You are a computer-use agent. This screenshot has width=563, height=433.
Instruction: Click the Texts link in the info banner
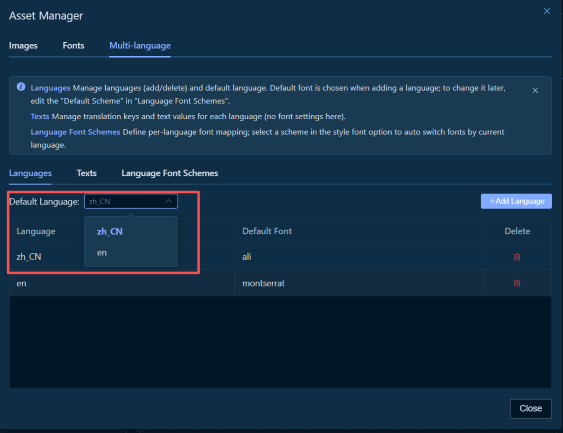pyautogui.click(x=40, y=116)
